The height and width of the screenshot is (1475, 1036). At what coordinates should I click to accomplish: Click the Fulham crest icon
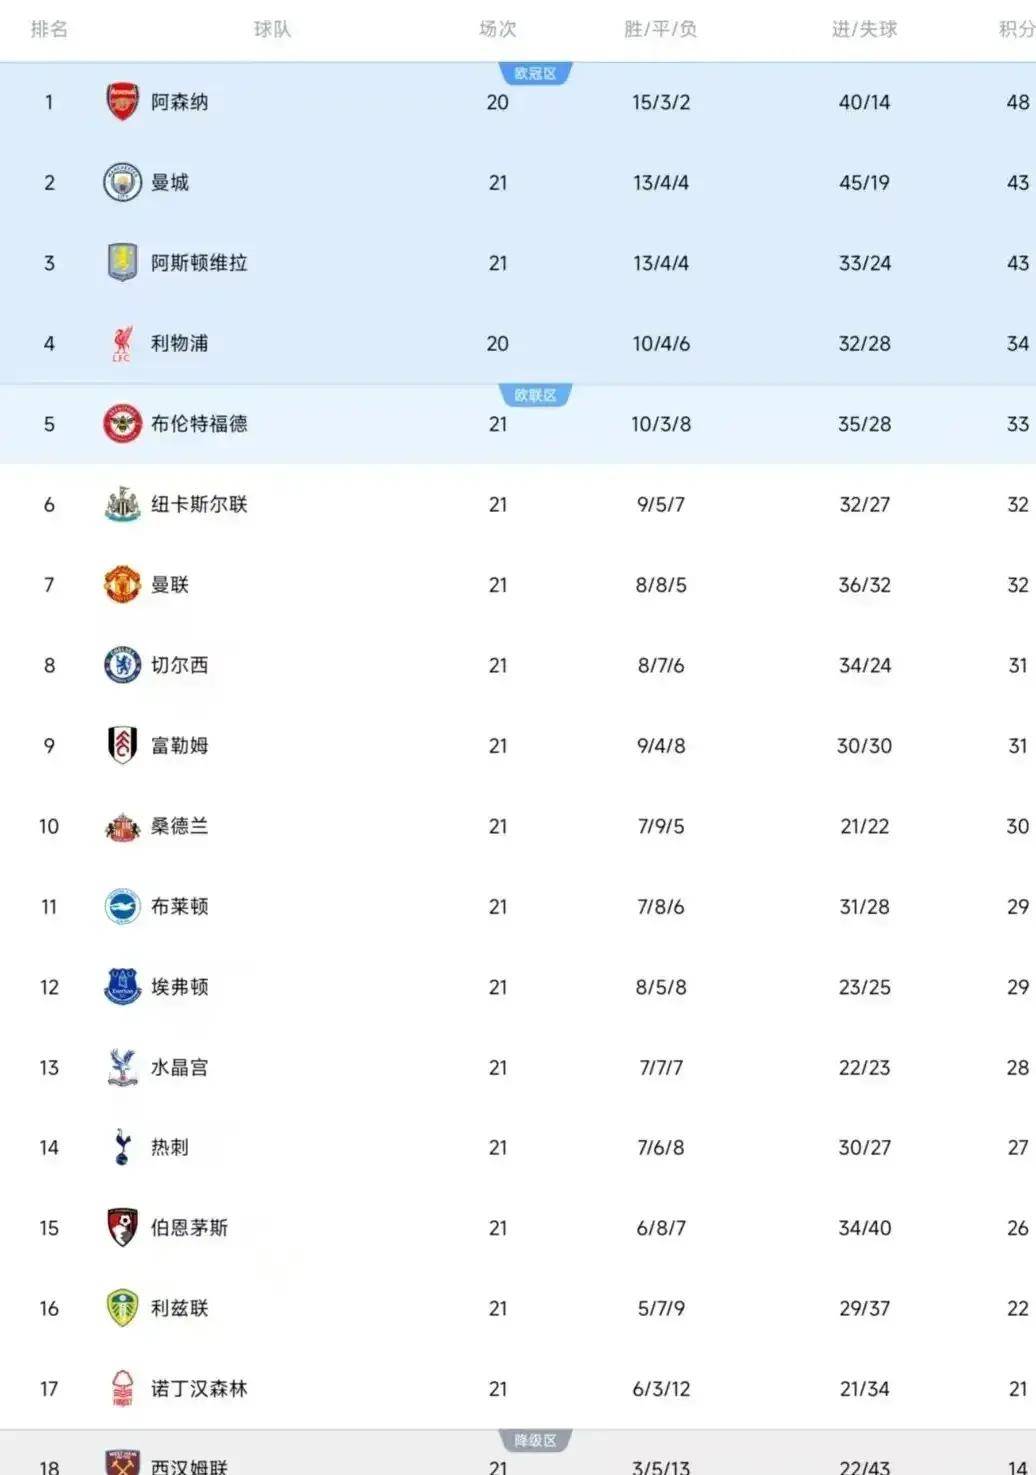[122, 746]
